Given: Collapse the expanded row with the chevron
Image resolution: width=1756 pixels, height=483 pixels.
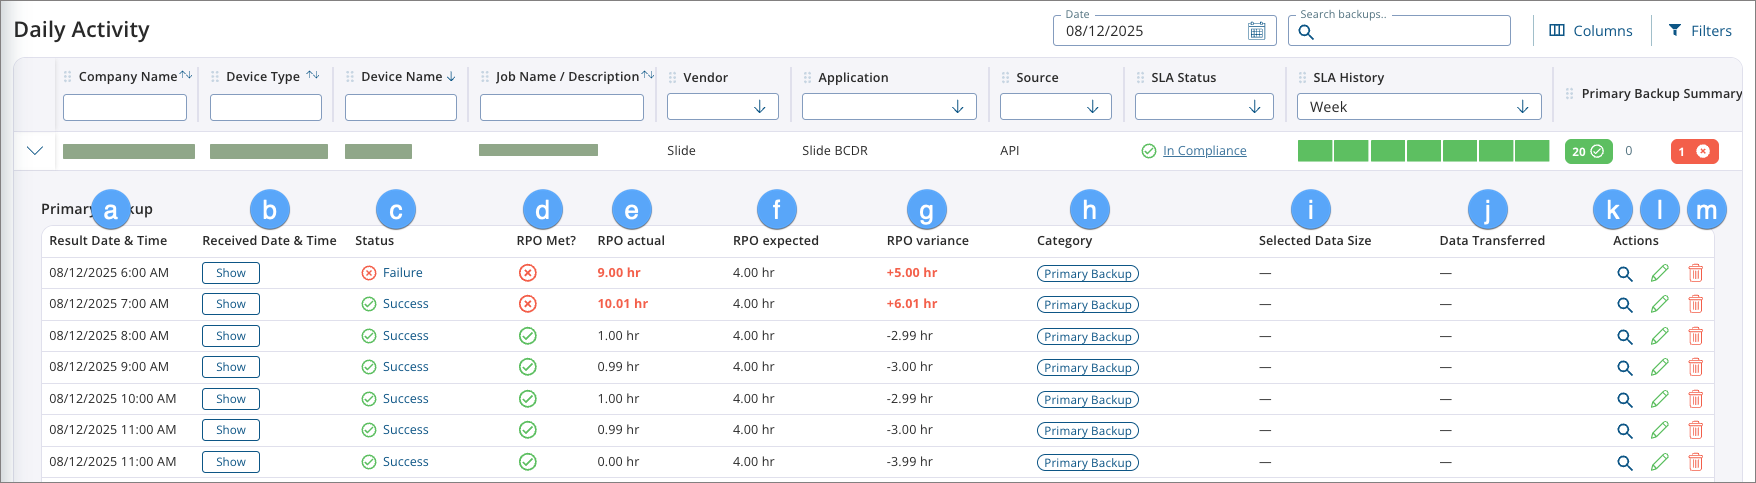Looking at the screenshot, I should (35, 151).
